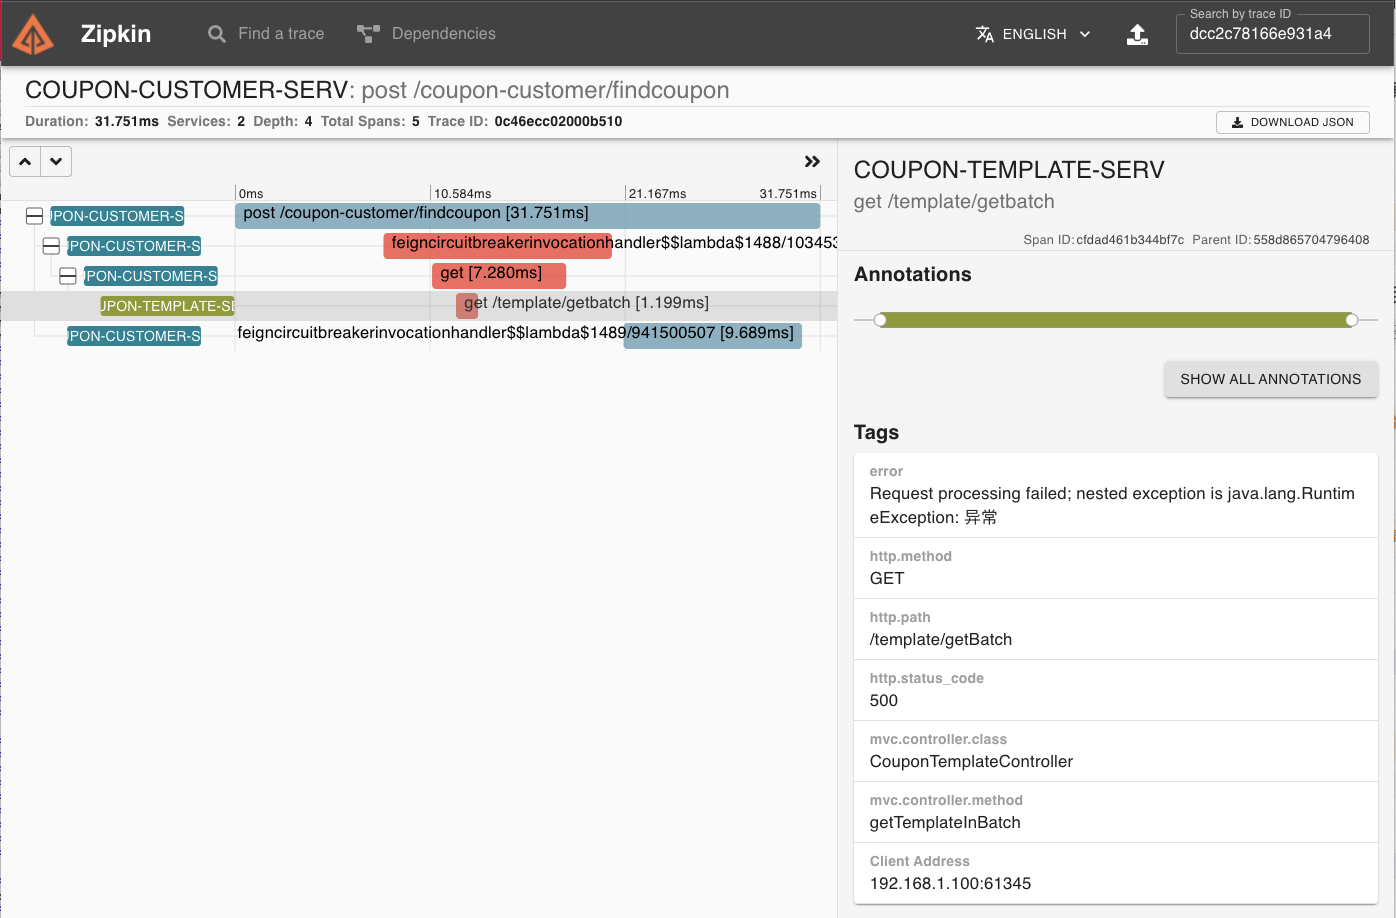1396x918 pixels.
Task: Click the Dependencies graph icon
Action: click(x=368, y=34)
